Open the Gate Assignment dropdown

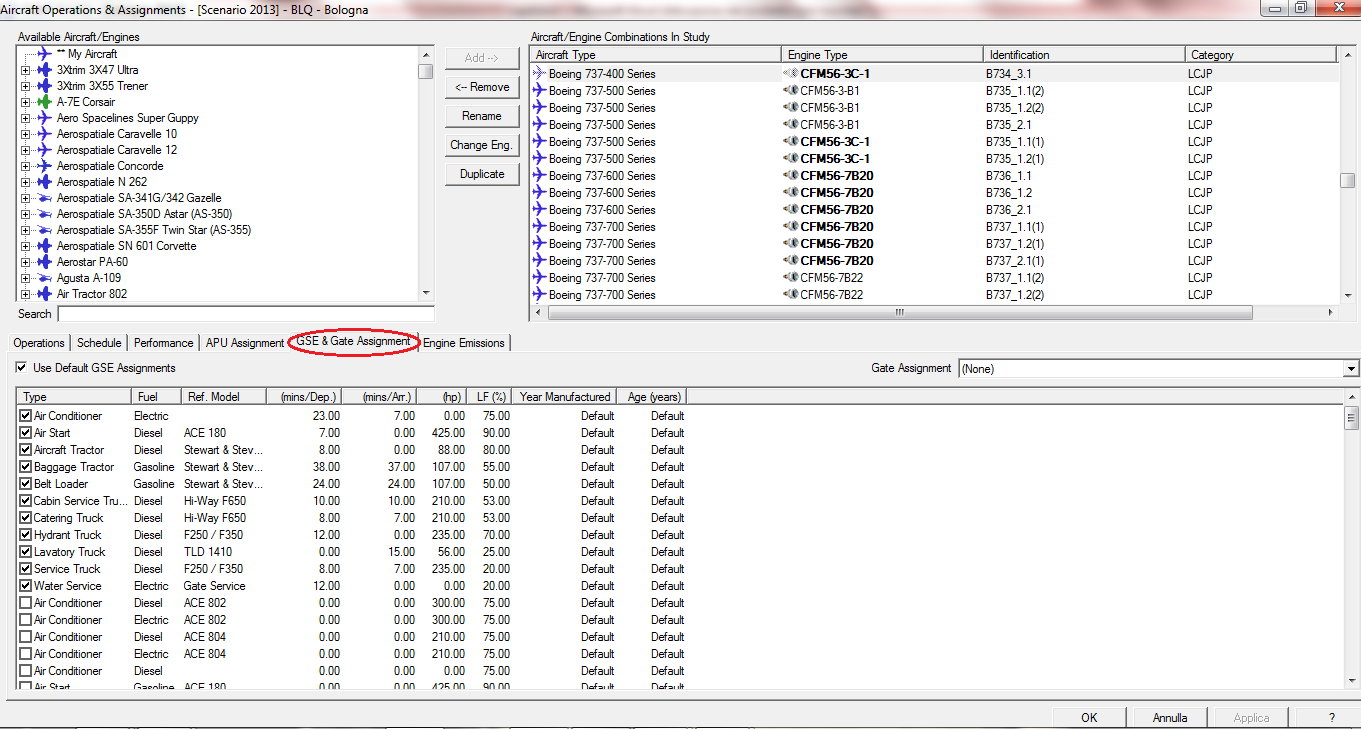coord(1351,369)
